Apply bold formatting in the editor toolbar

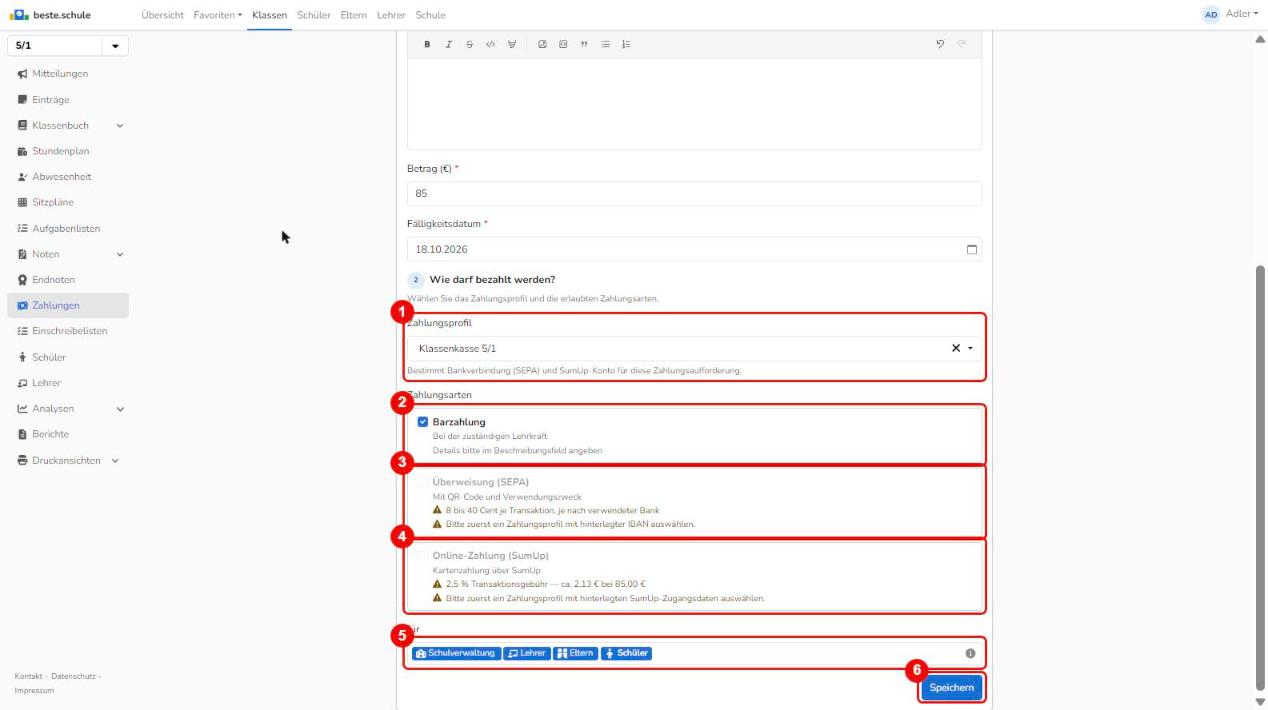pyautogui.click(x=427, y=45)
